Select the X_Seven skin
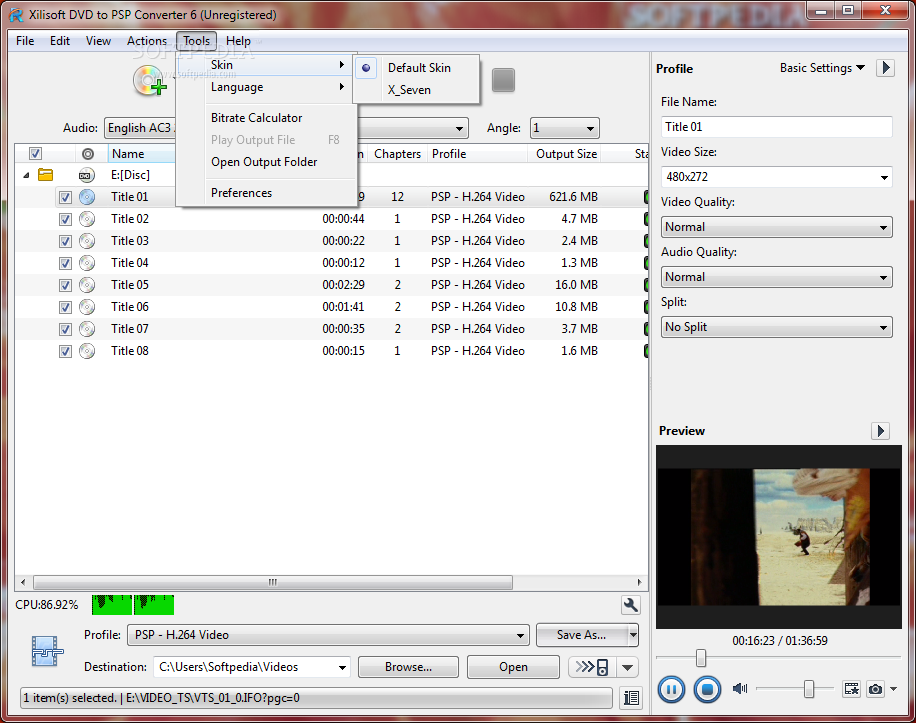The height and width of the screenshot is (723, 916). coord(418,90)
